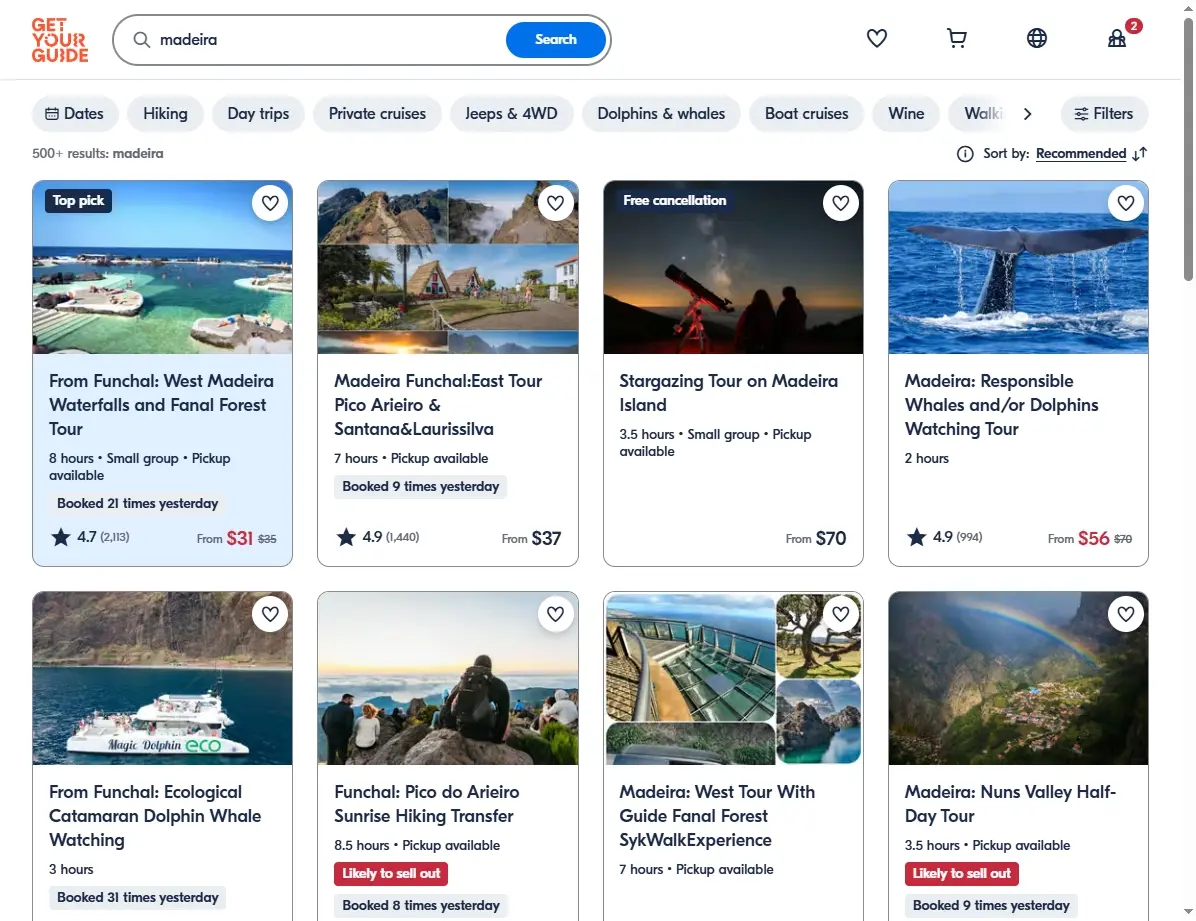Open the language and currency globe icon
1196x921 pixels.
pos(1037,38)
